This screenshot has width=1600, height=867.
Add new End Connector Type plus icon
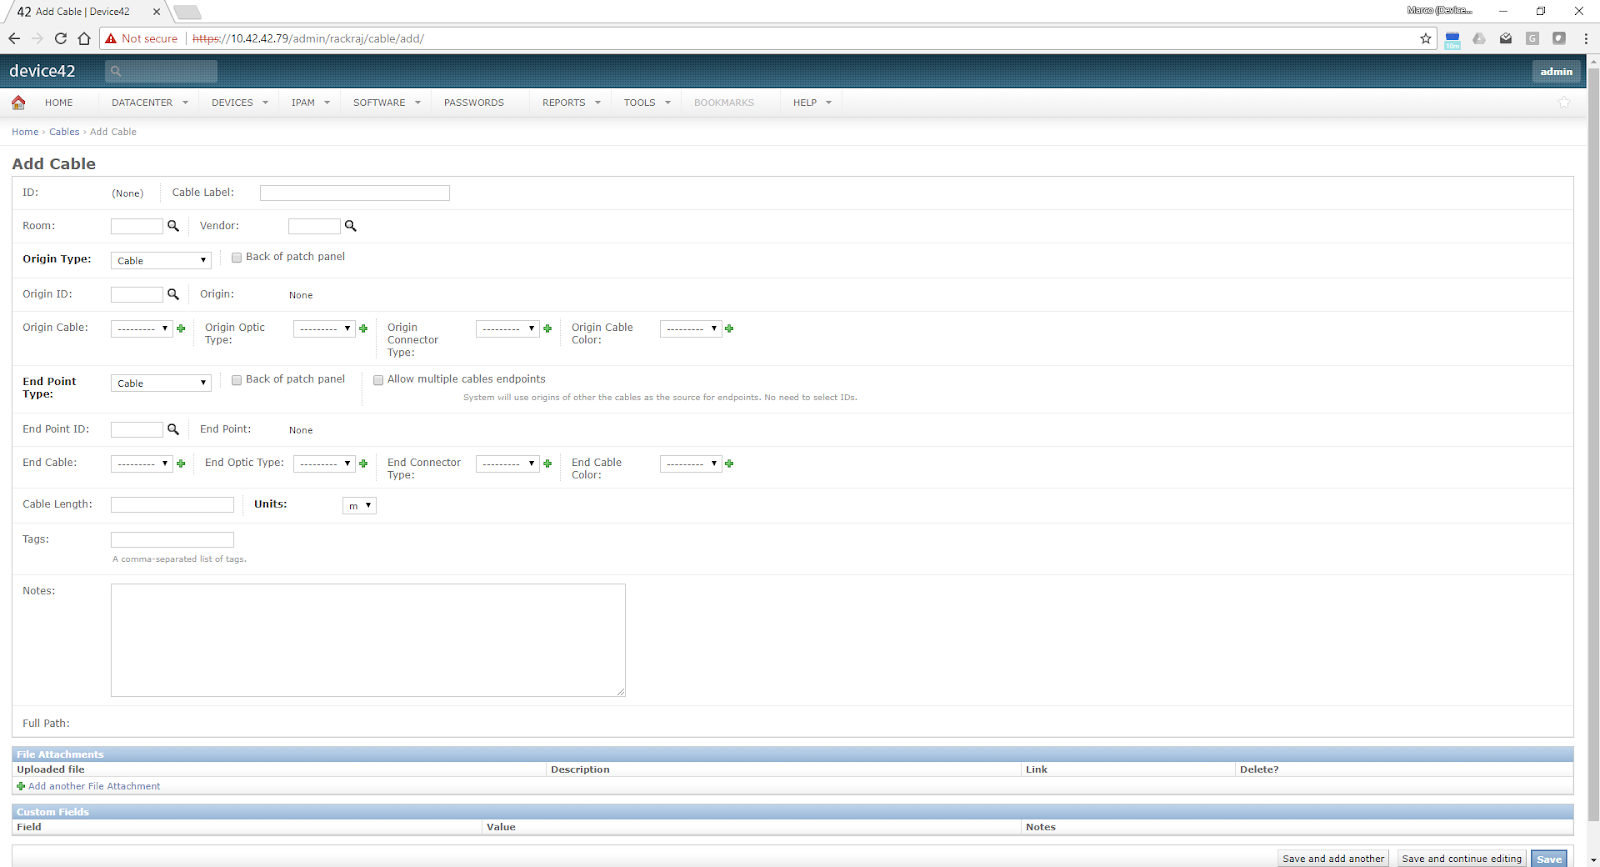pyautogui.click(x=547, y=463)
